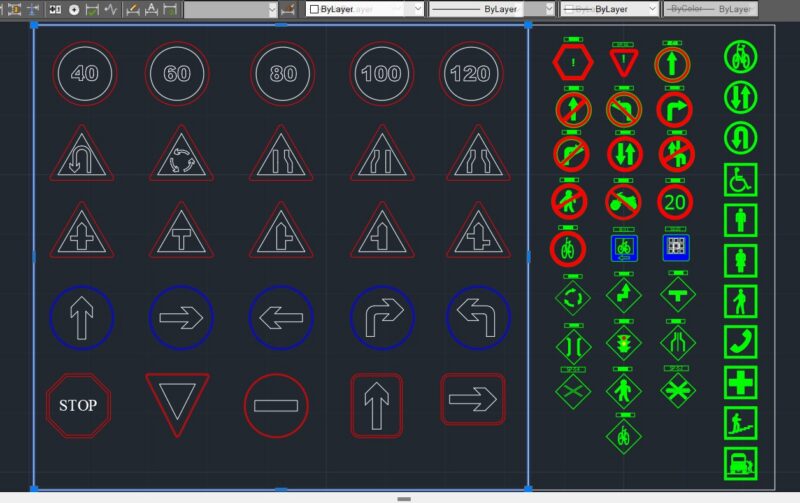
Task: Select the blue left arrow circle sign
Action: coord(281,317)
